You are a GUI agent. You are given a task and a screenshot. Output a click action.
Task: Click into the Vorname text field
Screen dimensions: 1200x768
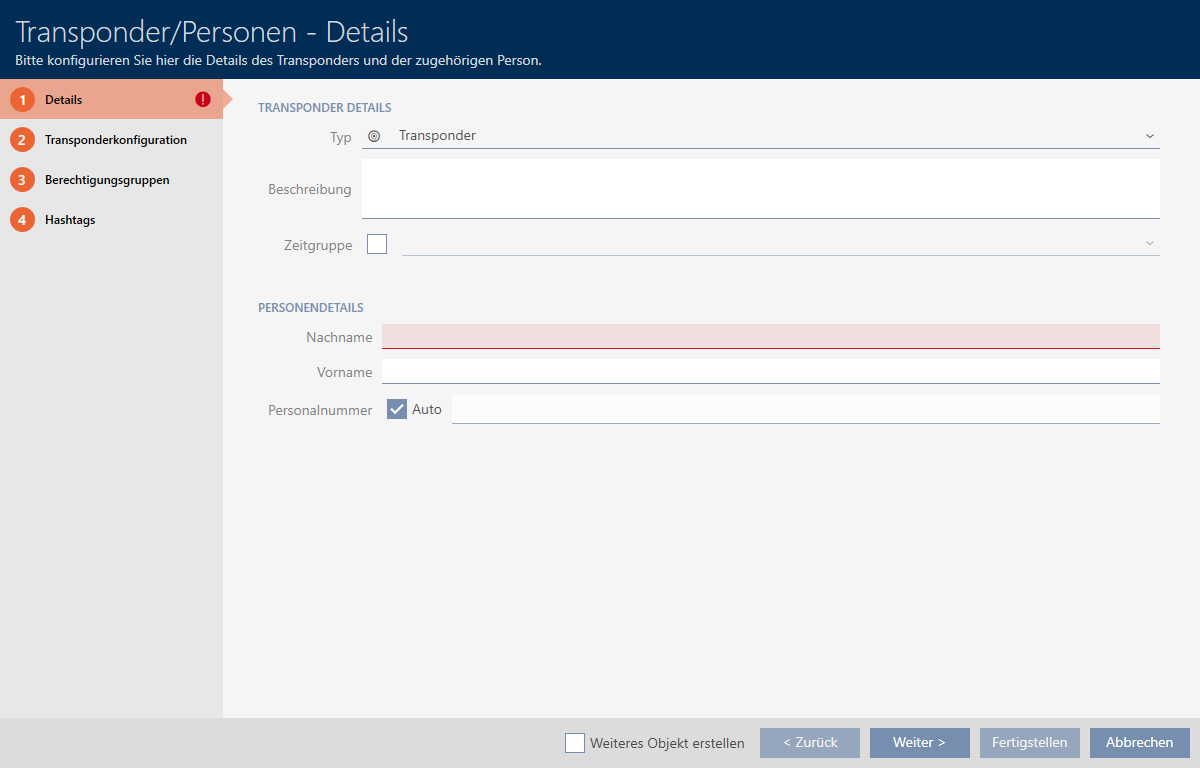[x=770, y=371]
